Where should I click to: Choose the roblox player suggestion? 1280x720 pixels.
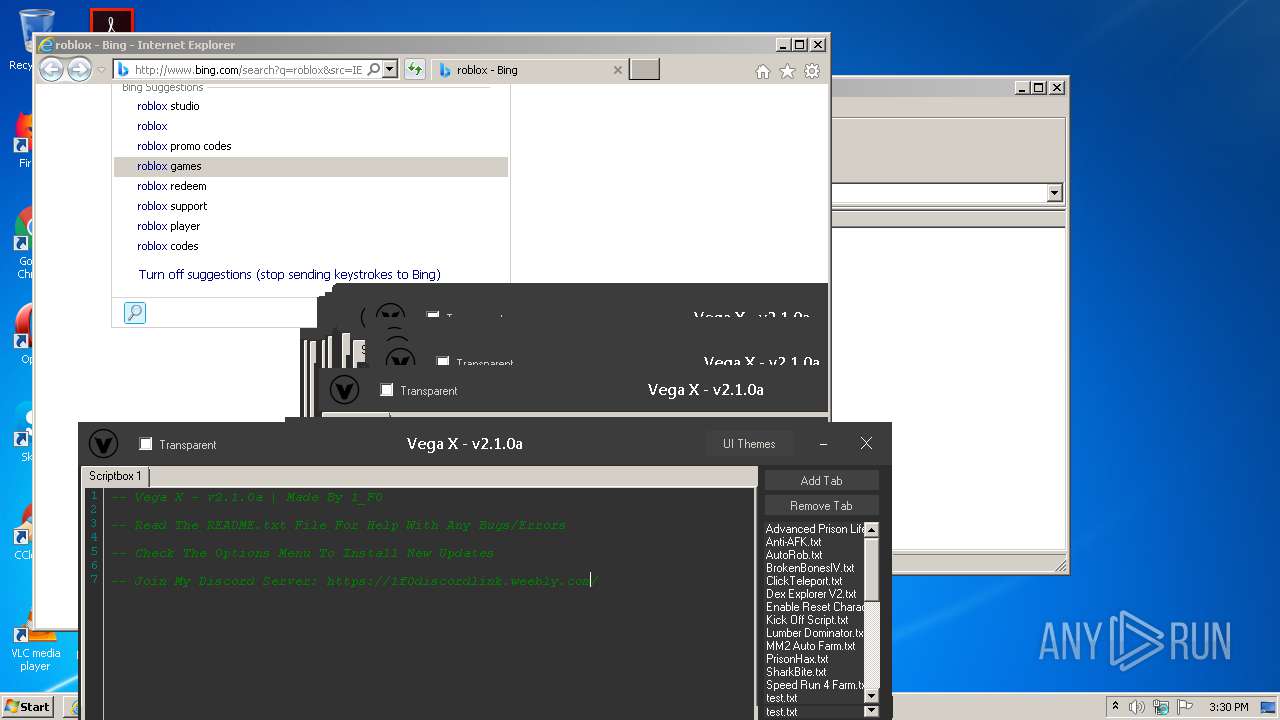pos(311,226)
